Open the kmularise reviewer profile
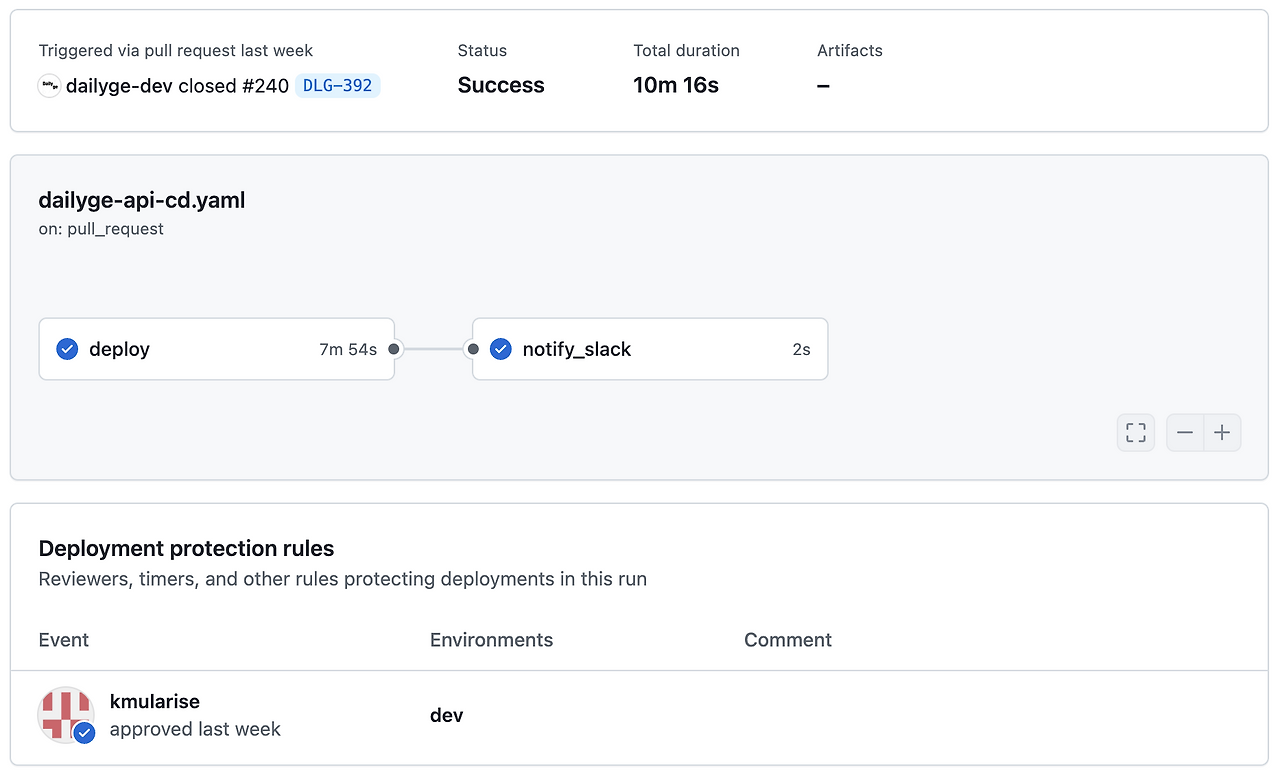1280x772 pixels. [x=155, y=701]
